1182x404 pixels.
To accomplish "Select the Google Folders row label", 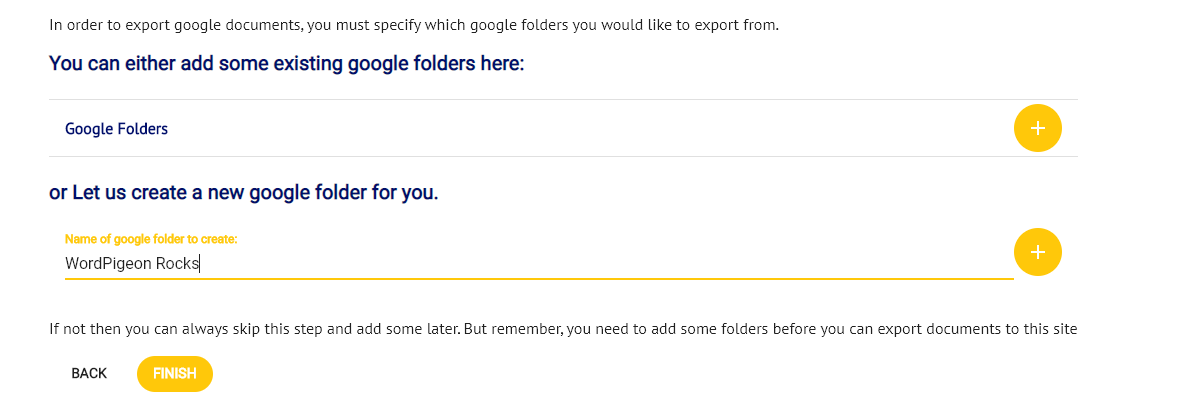I will click(116, 129).
